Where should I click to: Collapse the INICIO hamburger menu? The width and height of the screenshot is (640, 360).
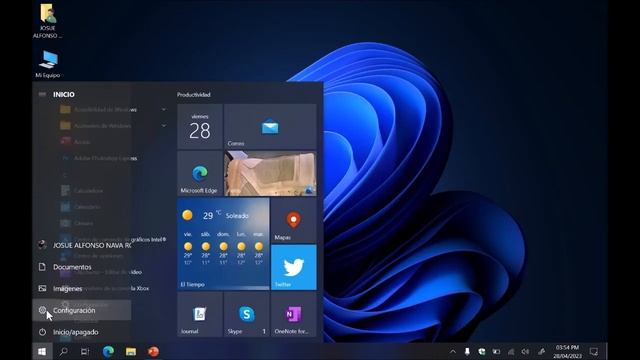click(42, 94)
